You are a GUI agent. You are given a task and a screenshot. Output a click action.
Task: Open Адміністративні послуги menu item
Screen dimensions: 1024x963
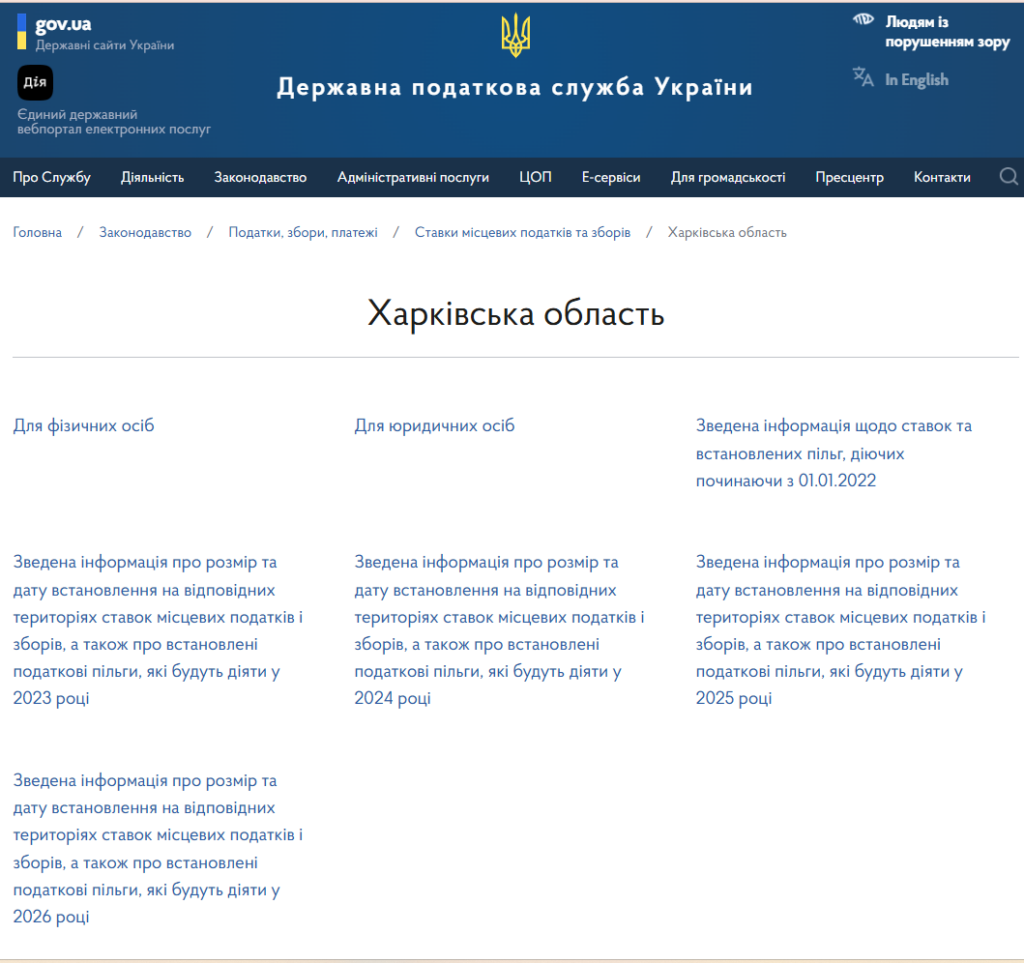tap(413, 178)
